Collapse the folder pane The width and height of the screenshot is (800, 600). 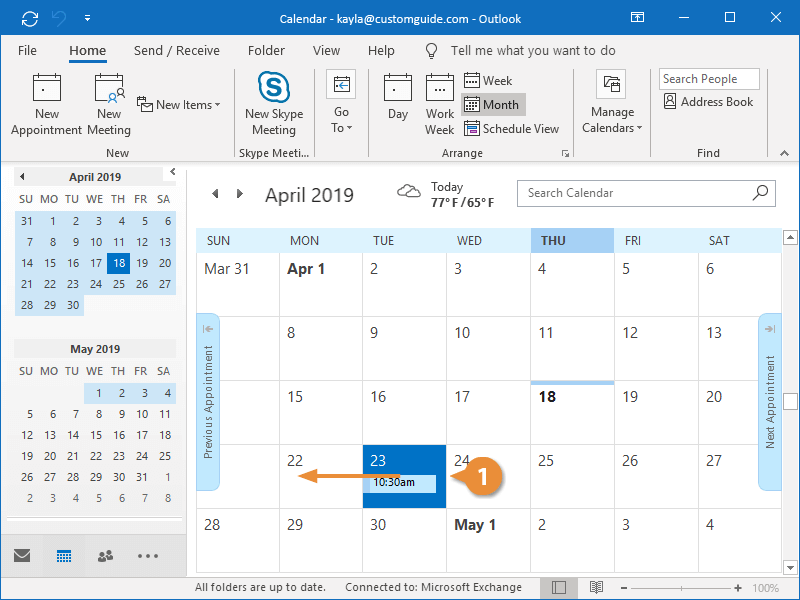tap(173, 171)
